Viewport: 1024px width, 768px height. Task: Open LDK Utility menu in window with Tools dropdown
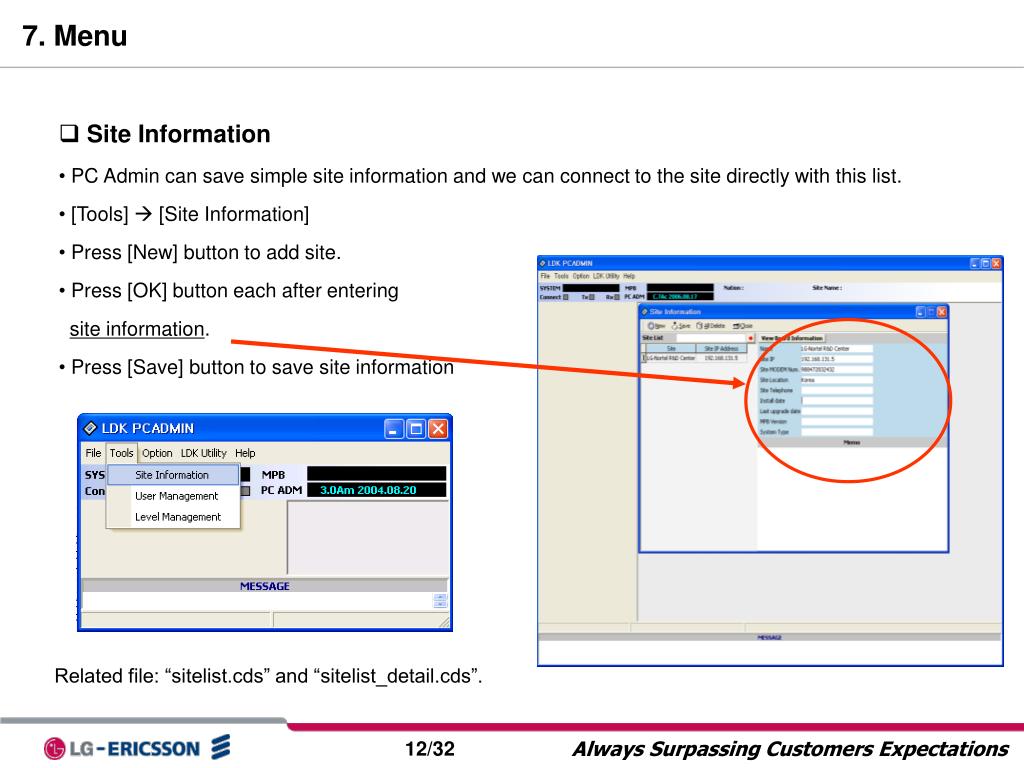click(204, 453)
